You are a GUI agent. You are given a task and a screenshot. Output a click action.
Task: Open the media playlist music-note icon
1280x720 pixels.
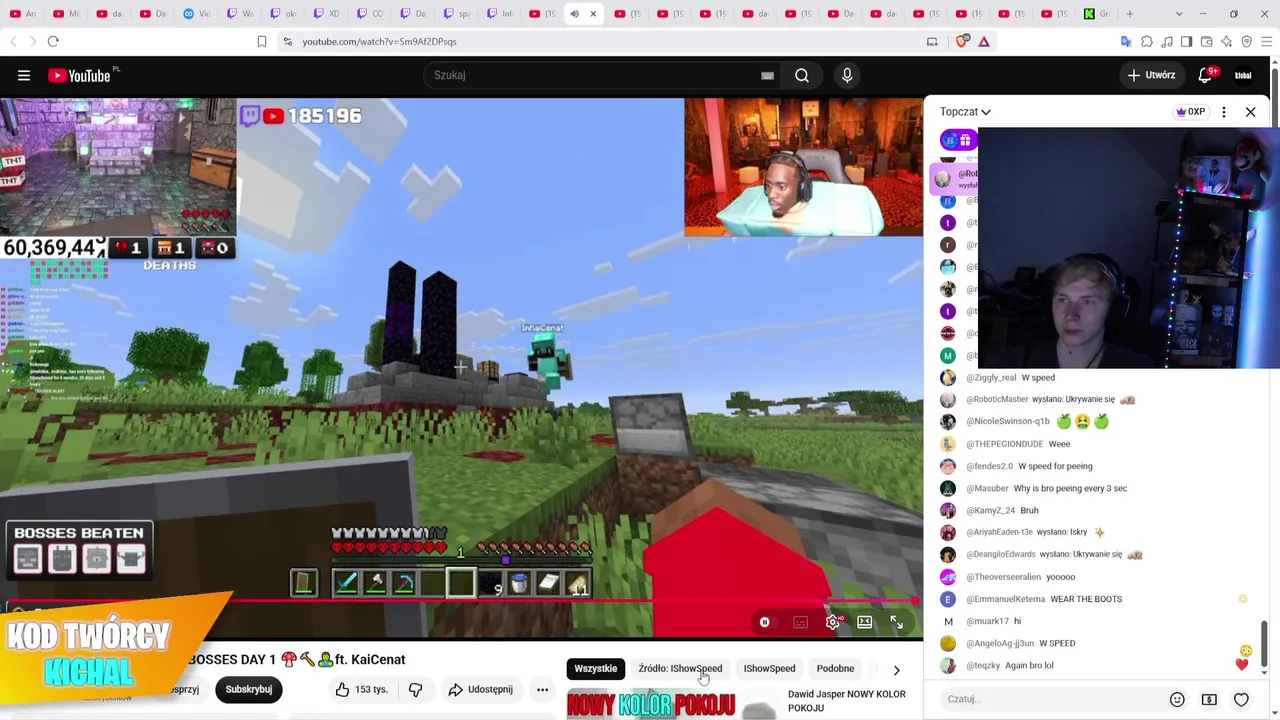pos(1167,41)
